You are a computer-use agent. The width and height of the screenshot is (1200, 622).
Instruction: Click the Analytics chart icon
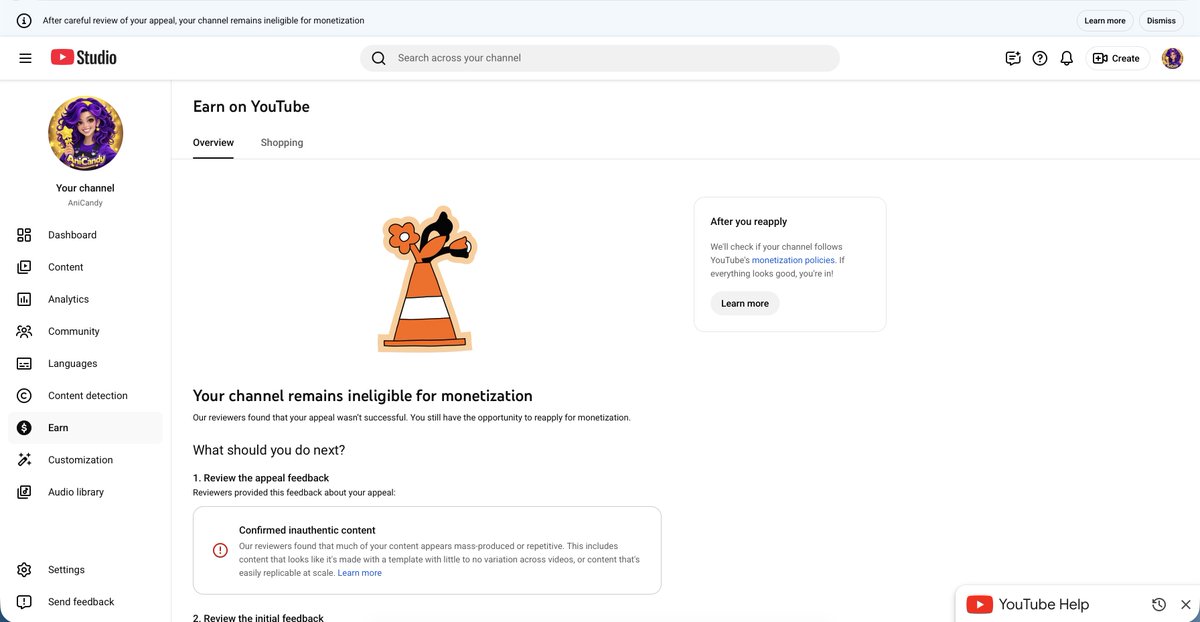pyautogui.click(x=24, y=299)
